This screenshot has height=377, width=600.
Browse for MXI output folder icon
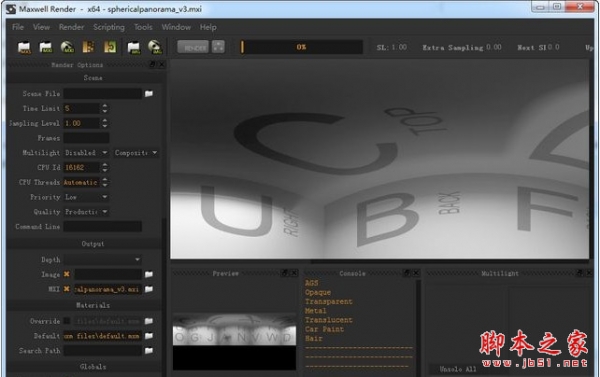point(149,289)
